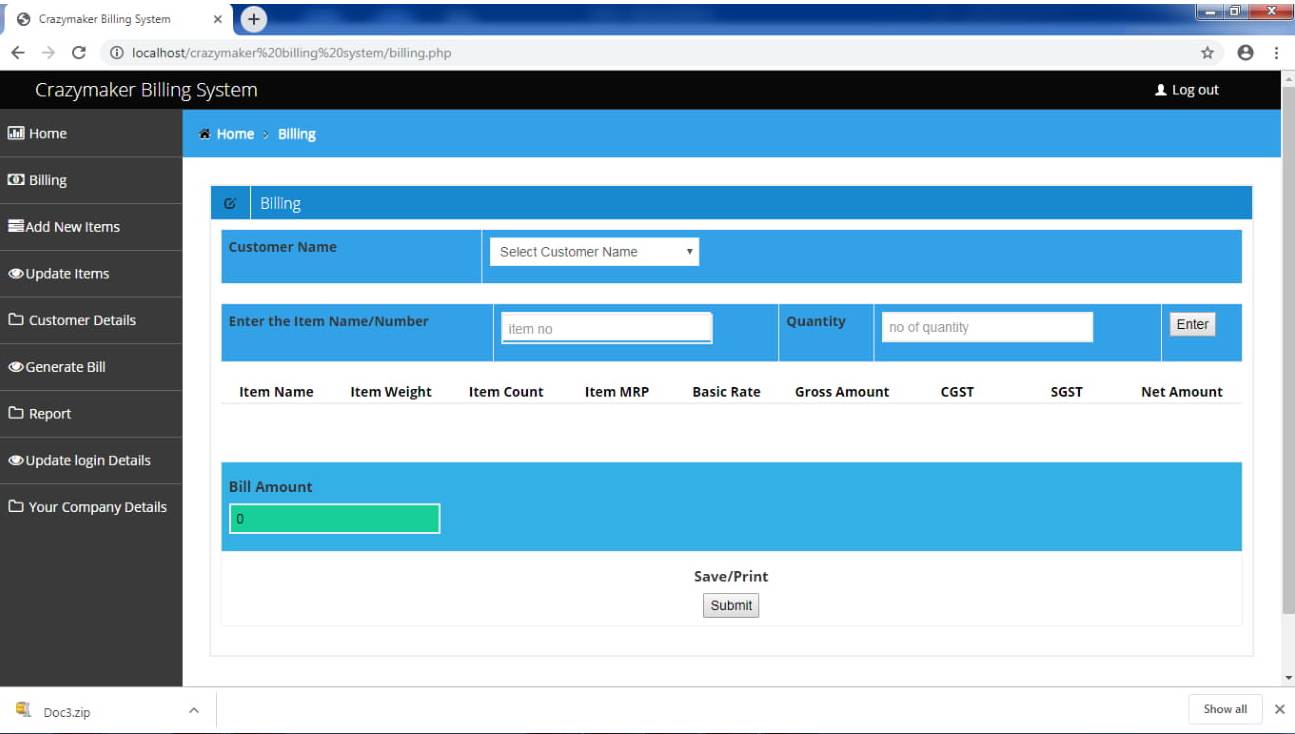Focus the item no input field
The height and width of the screenshot is (734, 1295).
606,329
